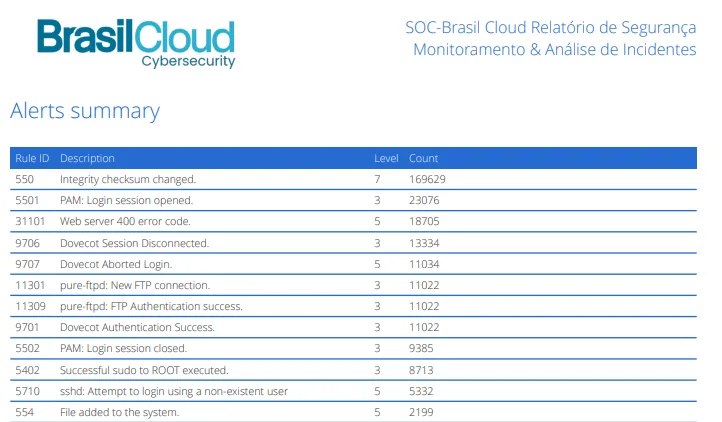Click the Cybersecurity text under the logo

pyautogui.click(x=188, y=62)
